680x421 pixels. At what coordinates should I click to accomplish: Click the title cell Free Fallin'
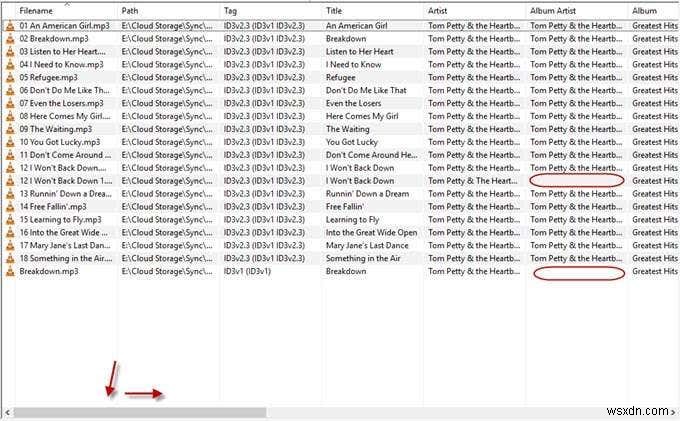[x=345, y=207]
